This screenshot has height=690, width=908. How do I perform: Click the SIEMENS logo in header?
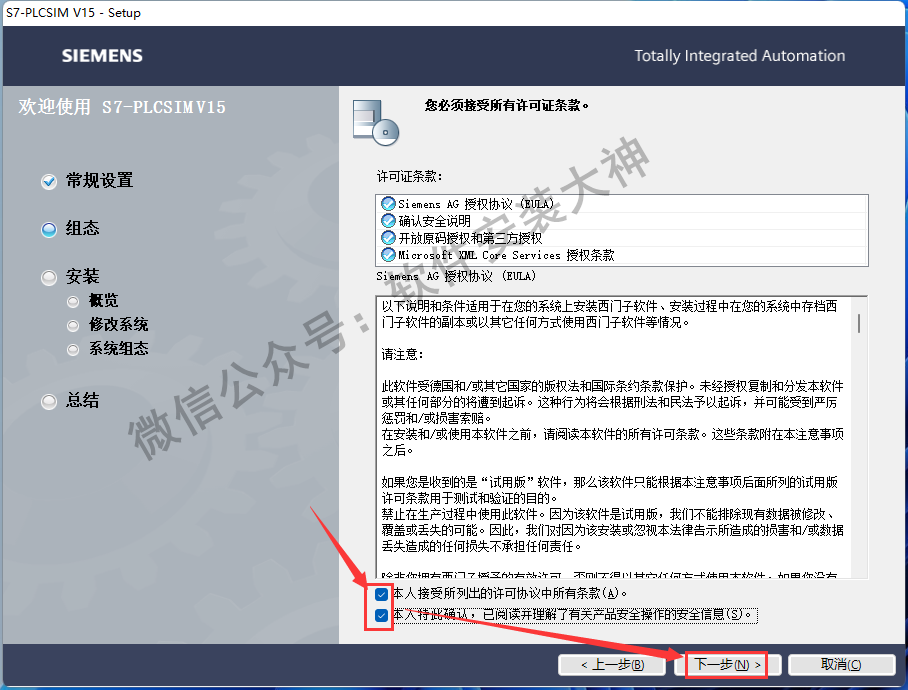(x=102, y=56)
